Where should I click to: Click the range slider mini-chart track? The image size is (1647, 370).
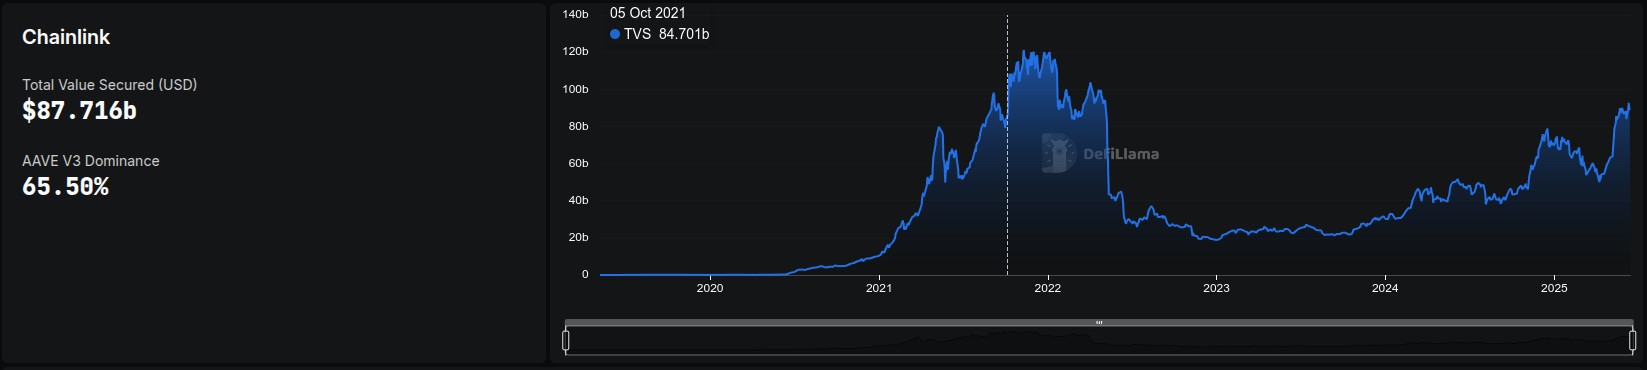point(1099,341)
